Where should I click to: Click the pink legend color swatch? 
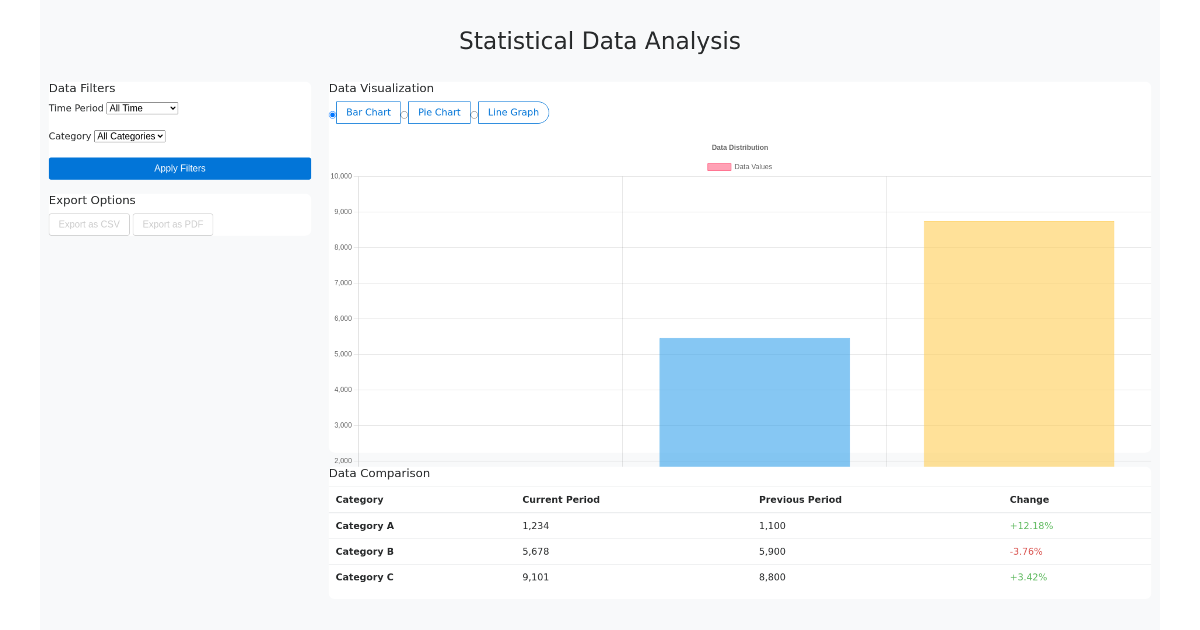[x=718, y=166]
